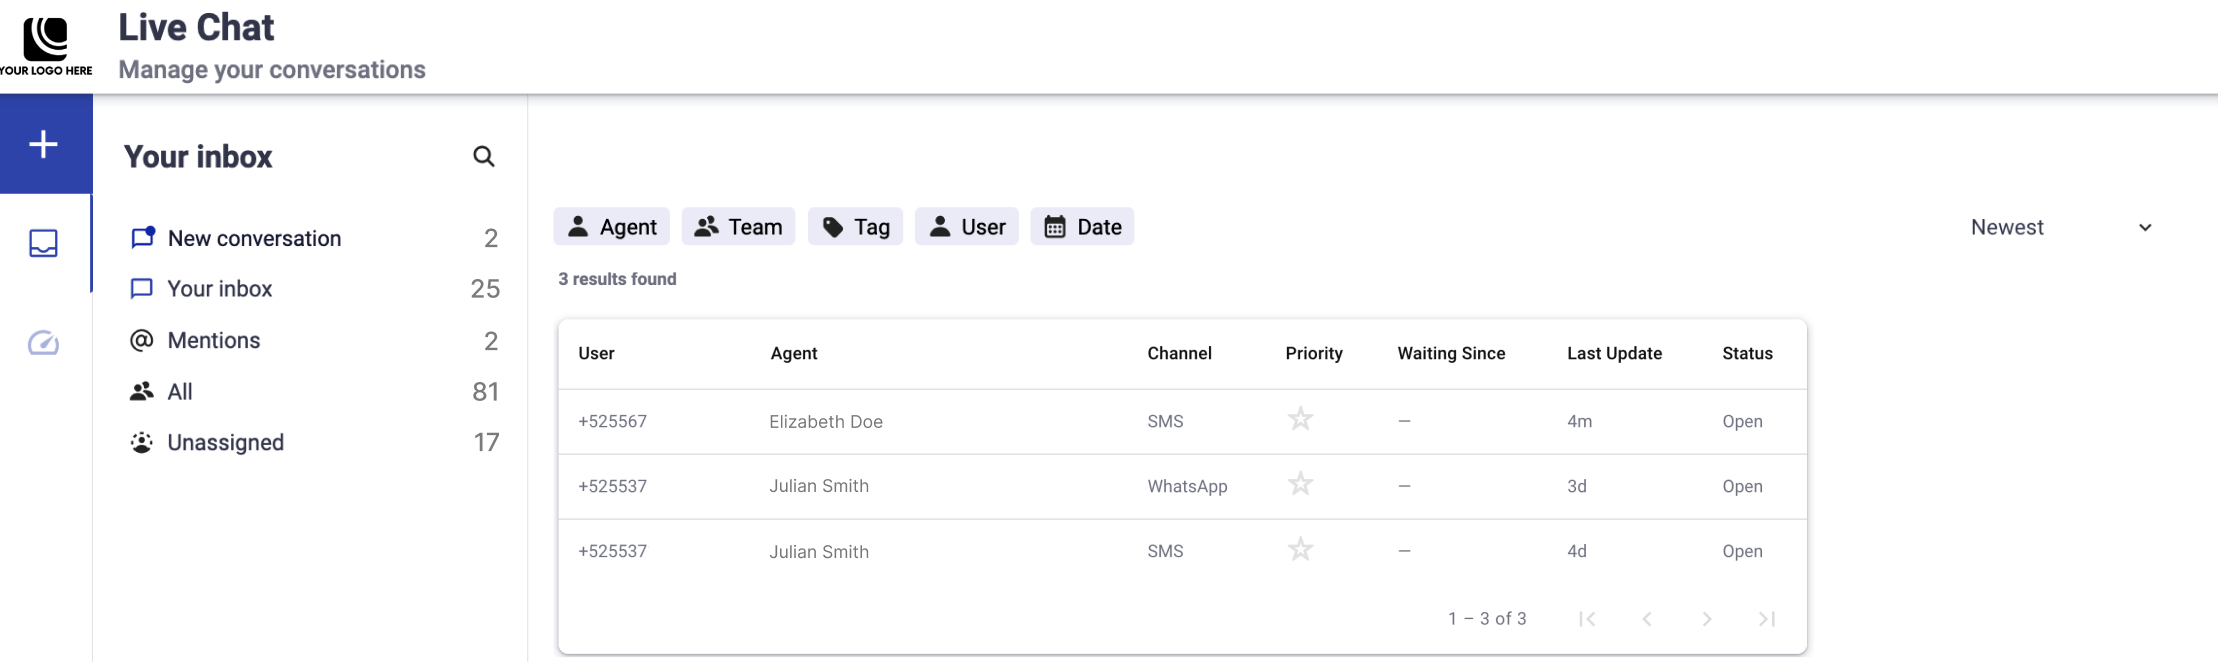Select Unassigned in the sidebar
Viewport: 2218px width, 662px height.
click(225, 443)
